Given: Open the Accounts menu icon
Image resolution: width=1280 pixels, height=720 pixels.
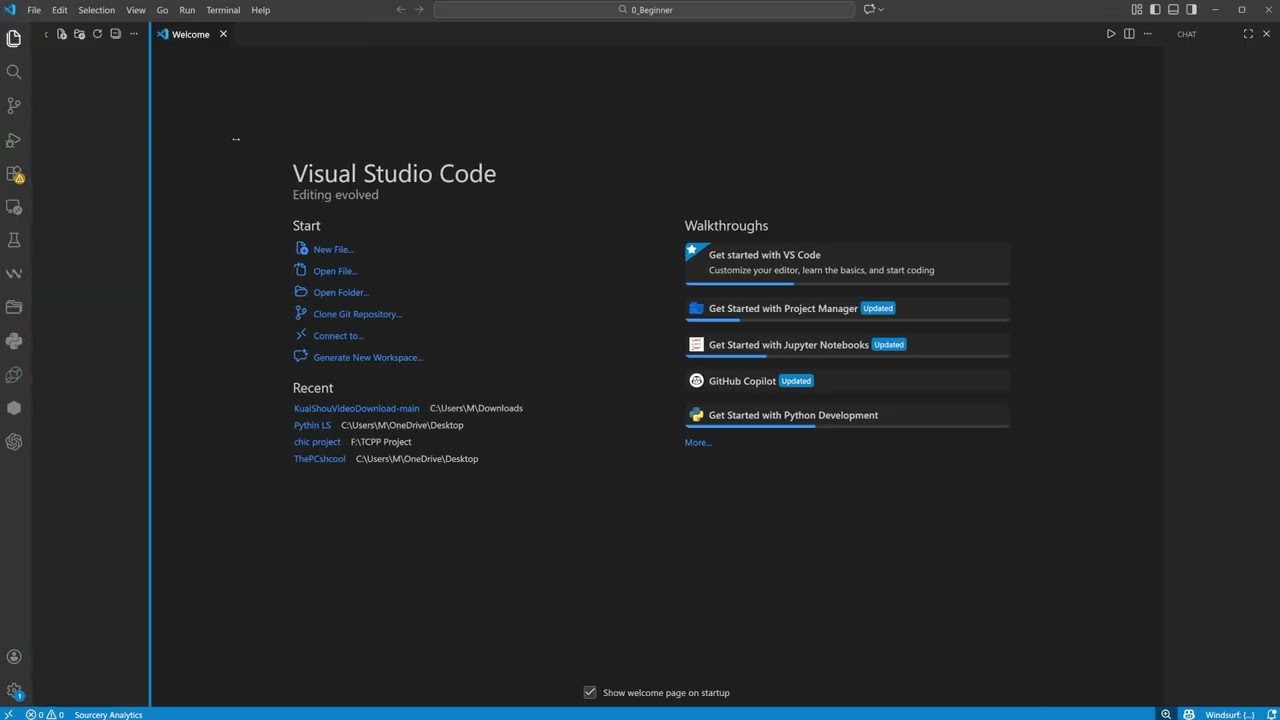Looking at the screenshot, I should [x=14, y=657].
